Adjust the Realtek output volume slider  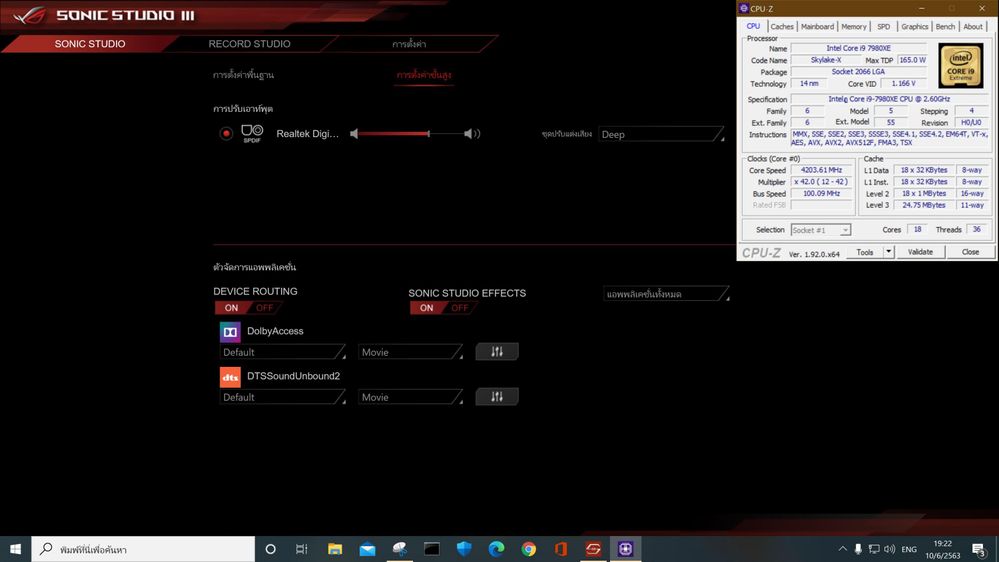point(412,134)
